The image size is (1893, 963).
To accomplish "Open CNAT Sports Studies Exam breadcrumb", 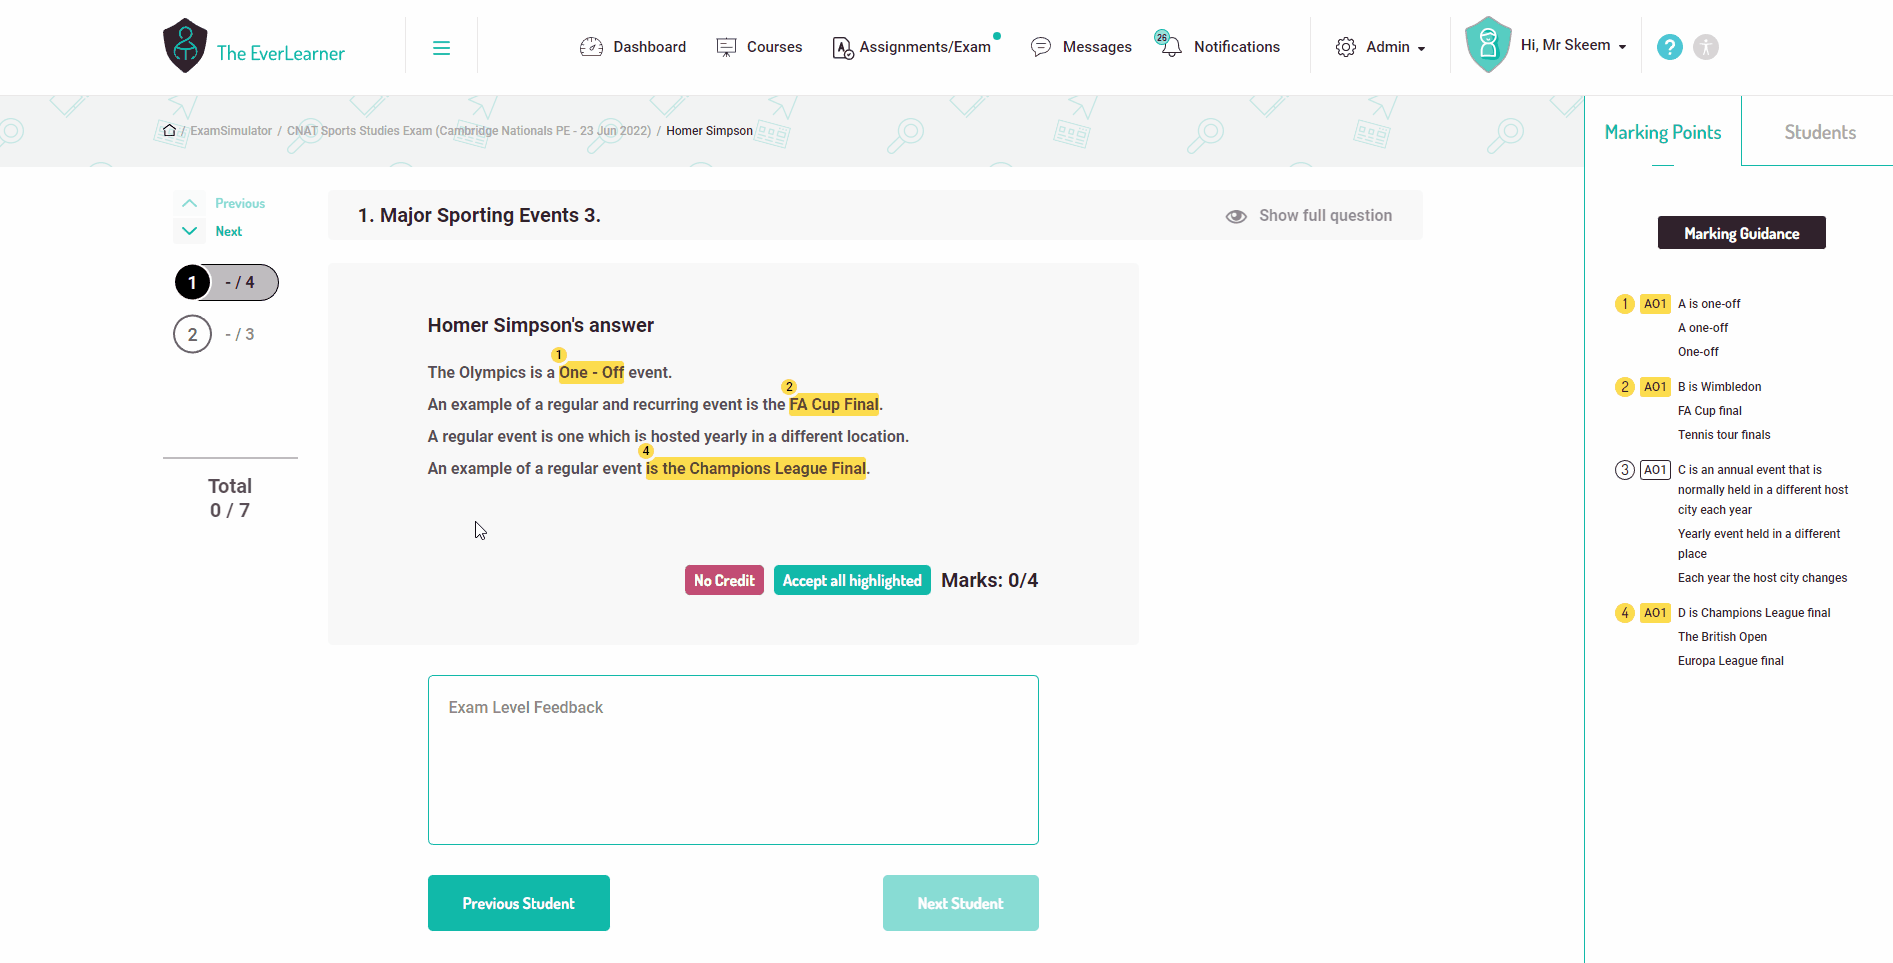I will click(x=469, y=131).
